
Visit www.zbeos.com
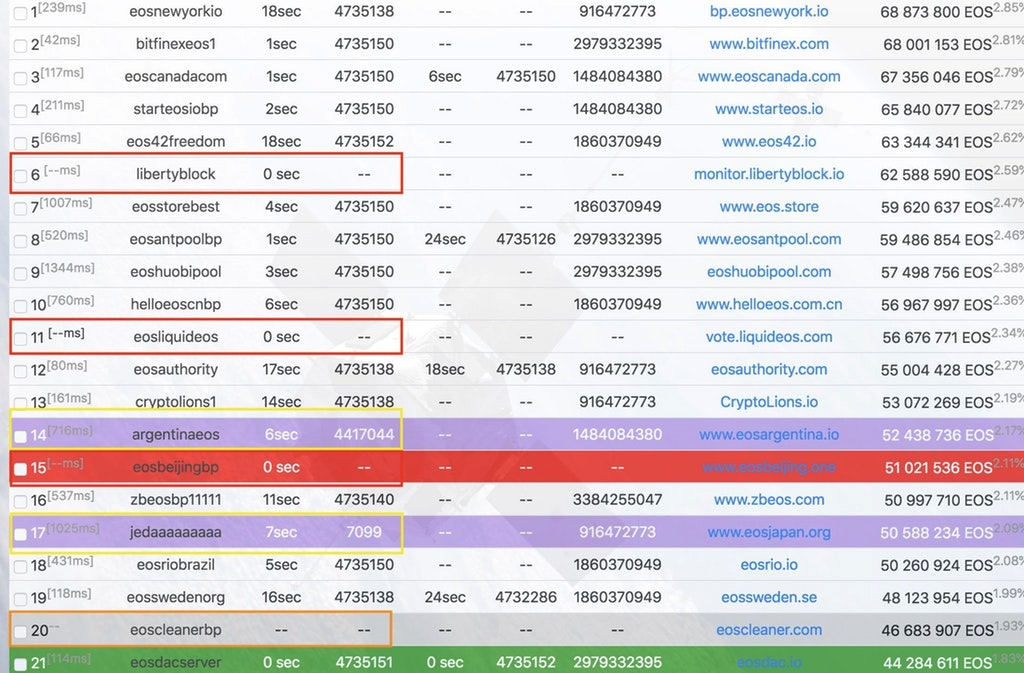coord(769,500)
